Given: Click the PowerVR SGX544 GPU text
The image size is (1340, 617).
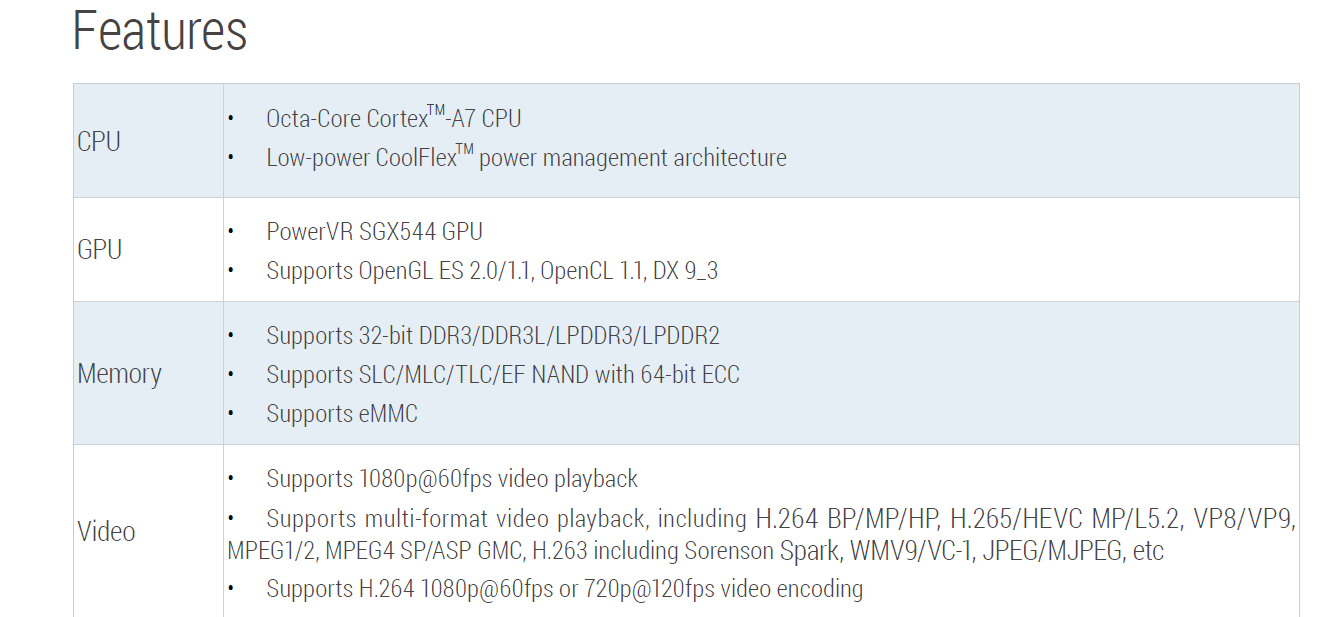Looking at the screenshot, I should pos(374,232).
